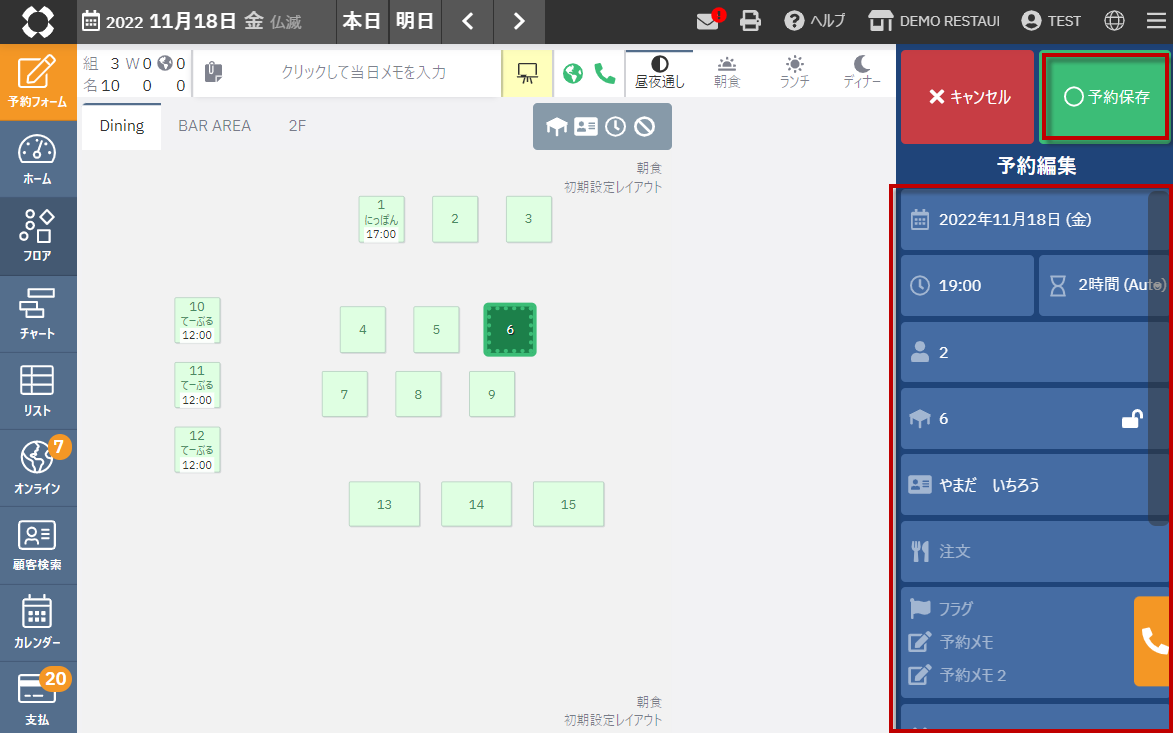Toggle green phone reservations filter
The height and width of the screenshot is (733, 1173).
point(604,73)
